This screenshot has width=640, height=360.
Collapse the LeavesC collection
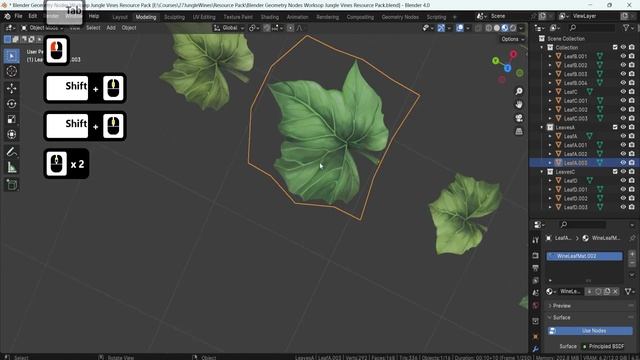(x=542, y=171)
